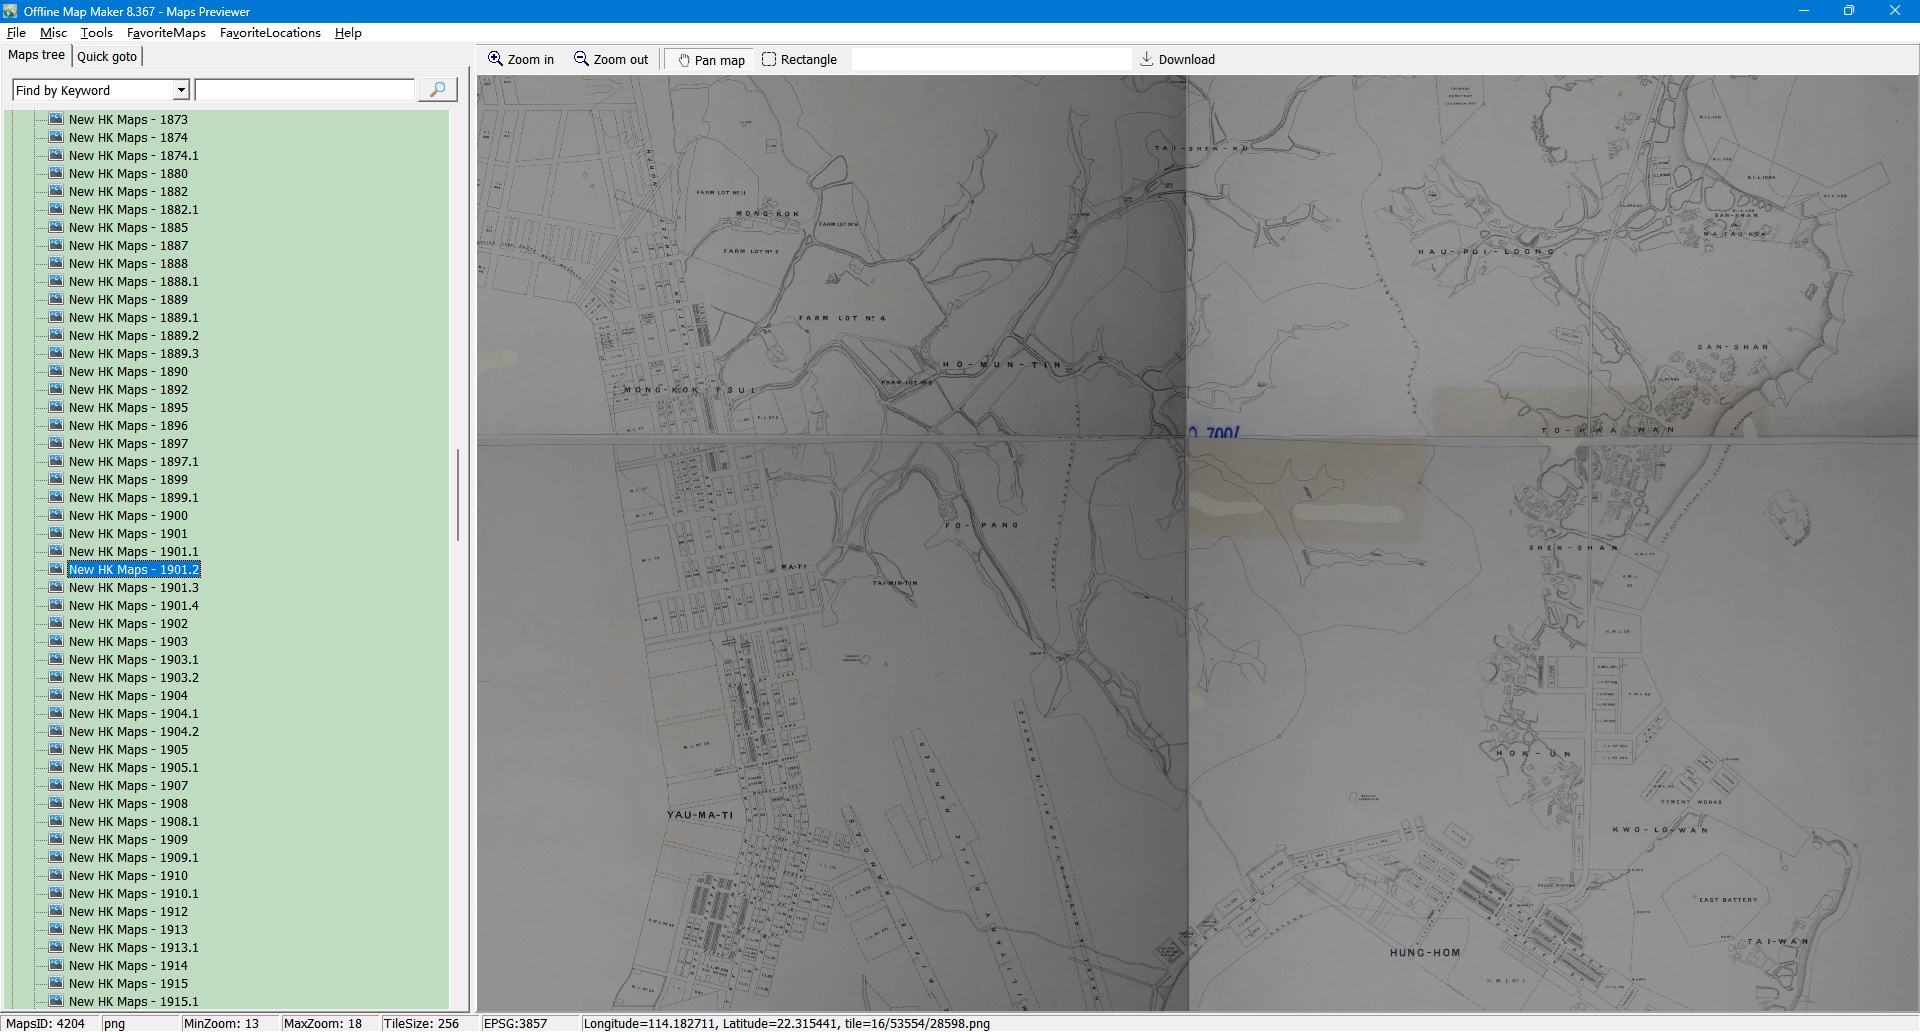Screen dimensions: 1920x1032
Task: Click the map icon beside New HK Maps - 1915.1
Action: (x=56, y=1001)
